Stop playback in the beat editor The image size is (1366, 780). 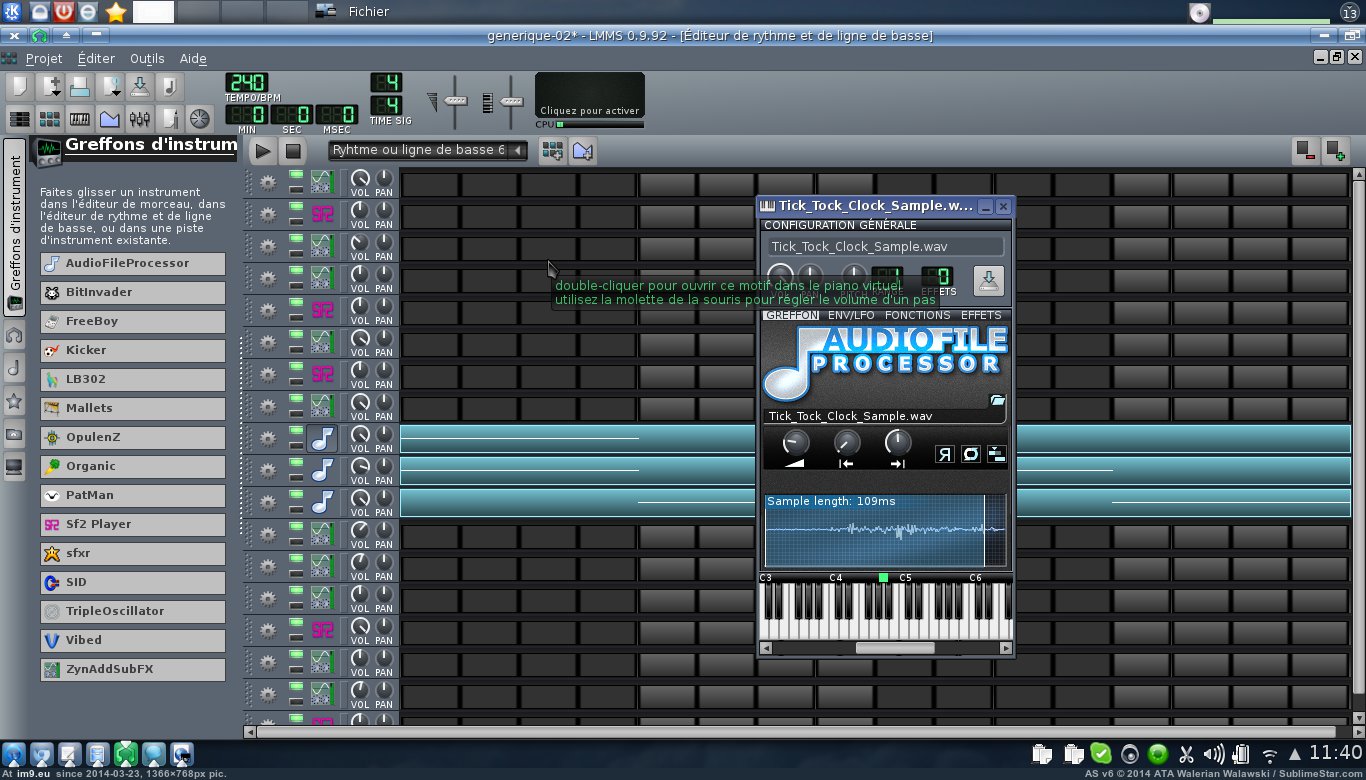[x=293, y=151]
